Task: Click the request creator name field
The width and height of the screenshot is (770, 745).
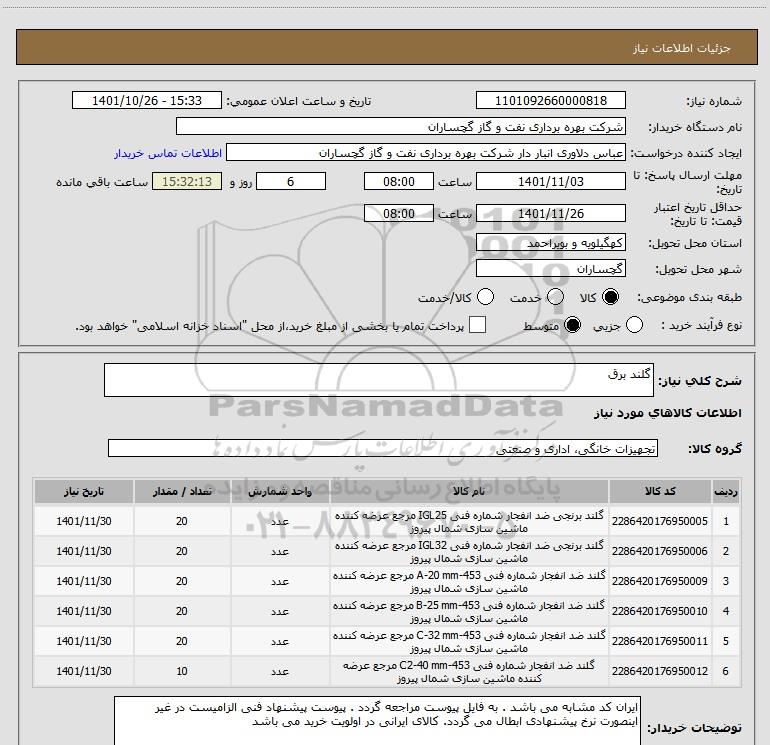Action: (x=426, y=153)
